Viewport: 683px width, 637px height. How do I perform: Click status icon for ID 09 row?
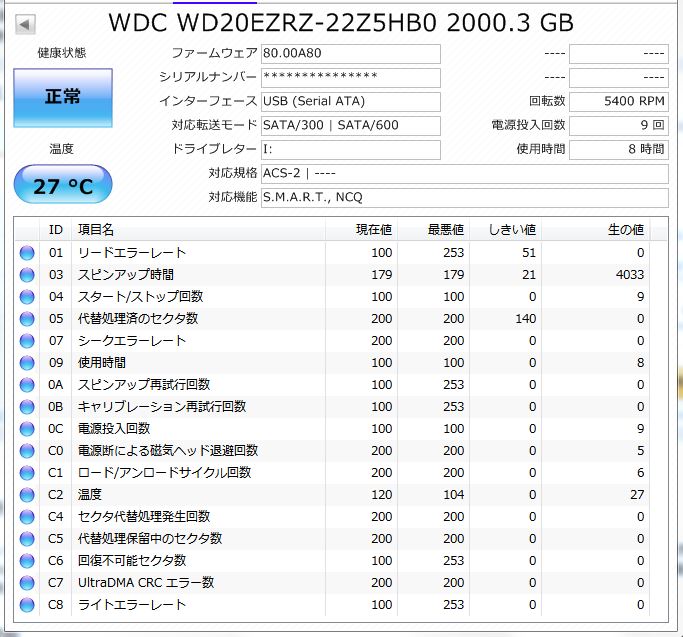click(x=27, y=363)
